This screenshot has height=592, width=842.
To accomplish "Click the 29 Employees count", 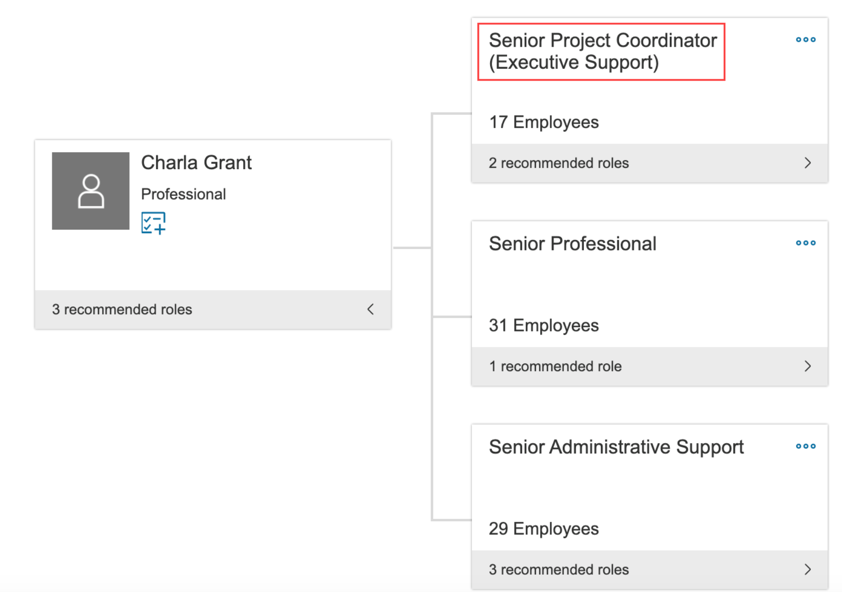I will pyautogui.click(x=543, y=529).
